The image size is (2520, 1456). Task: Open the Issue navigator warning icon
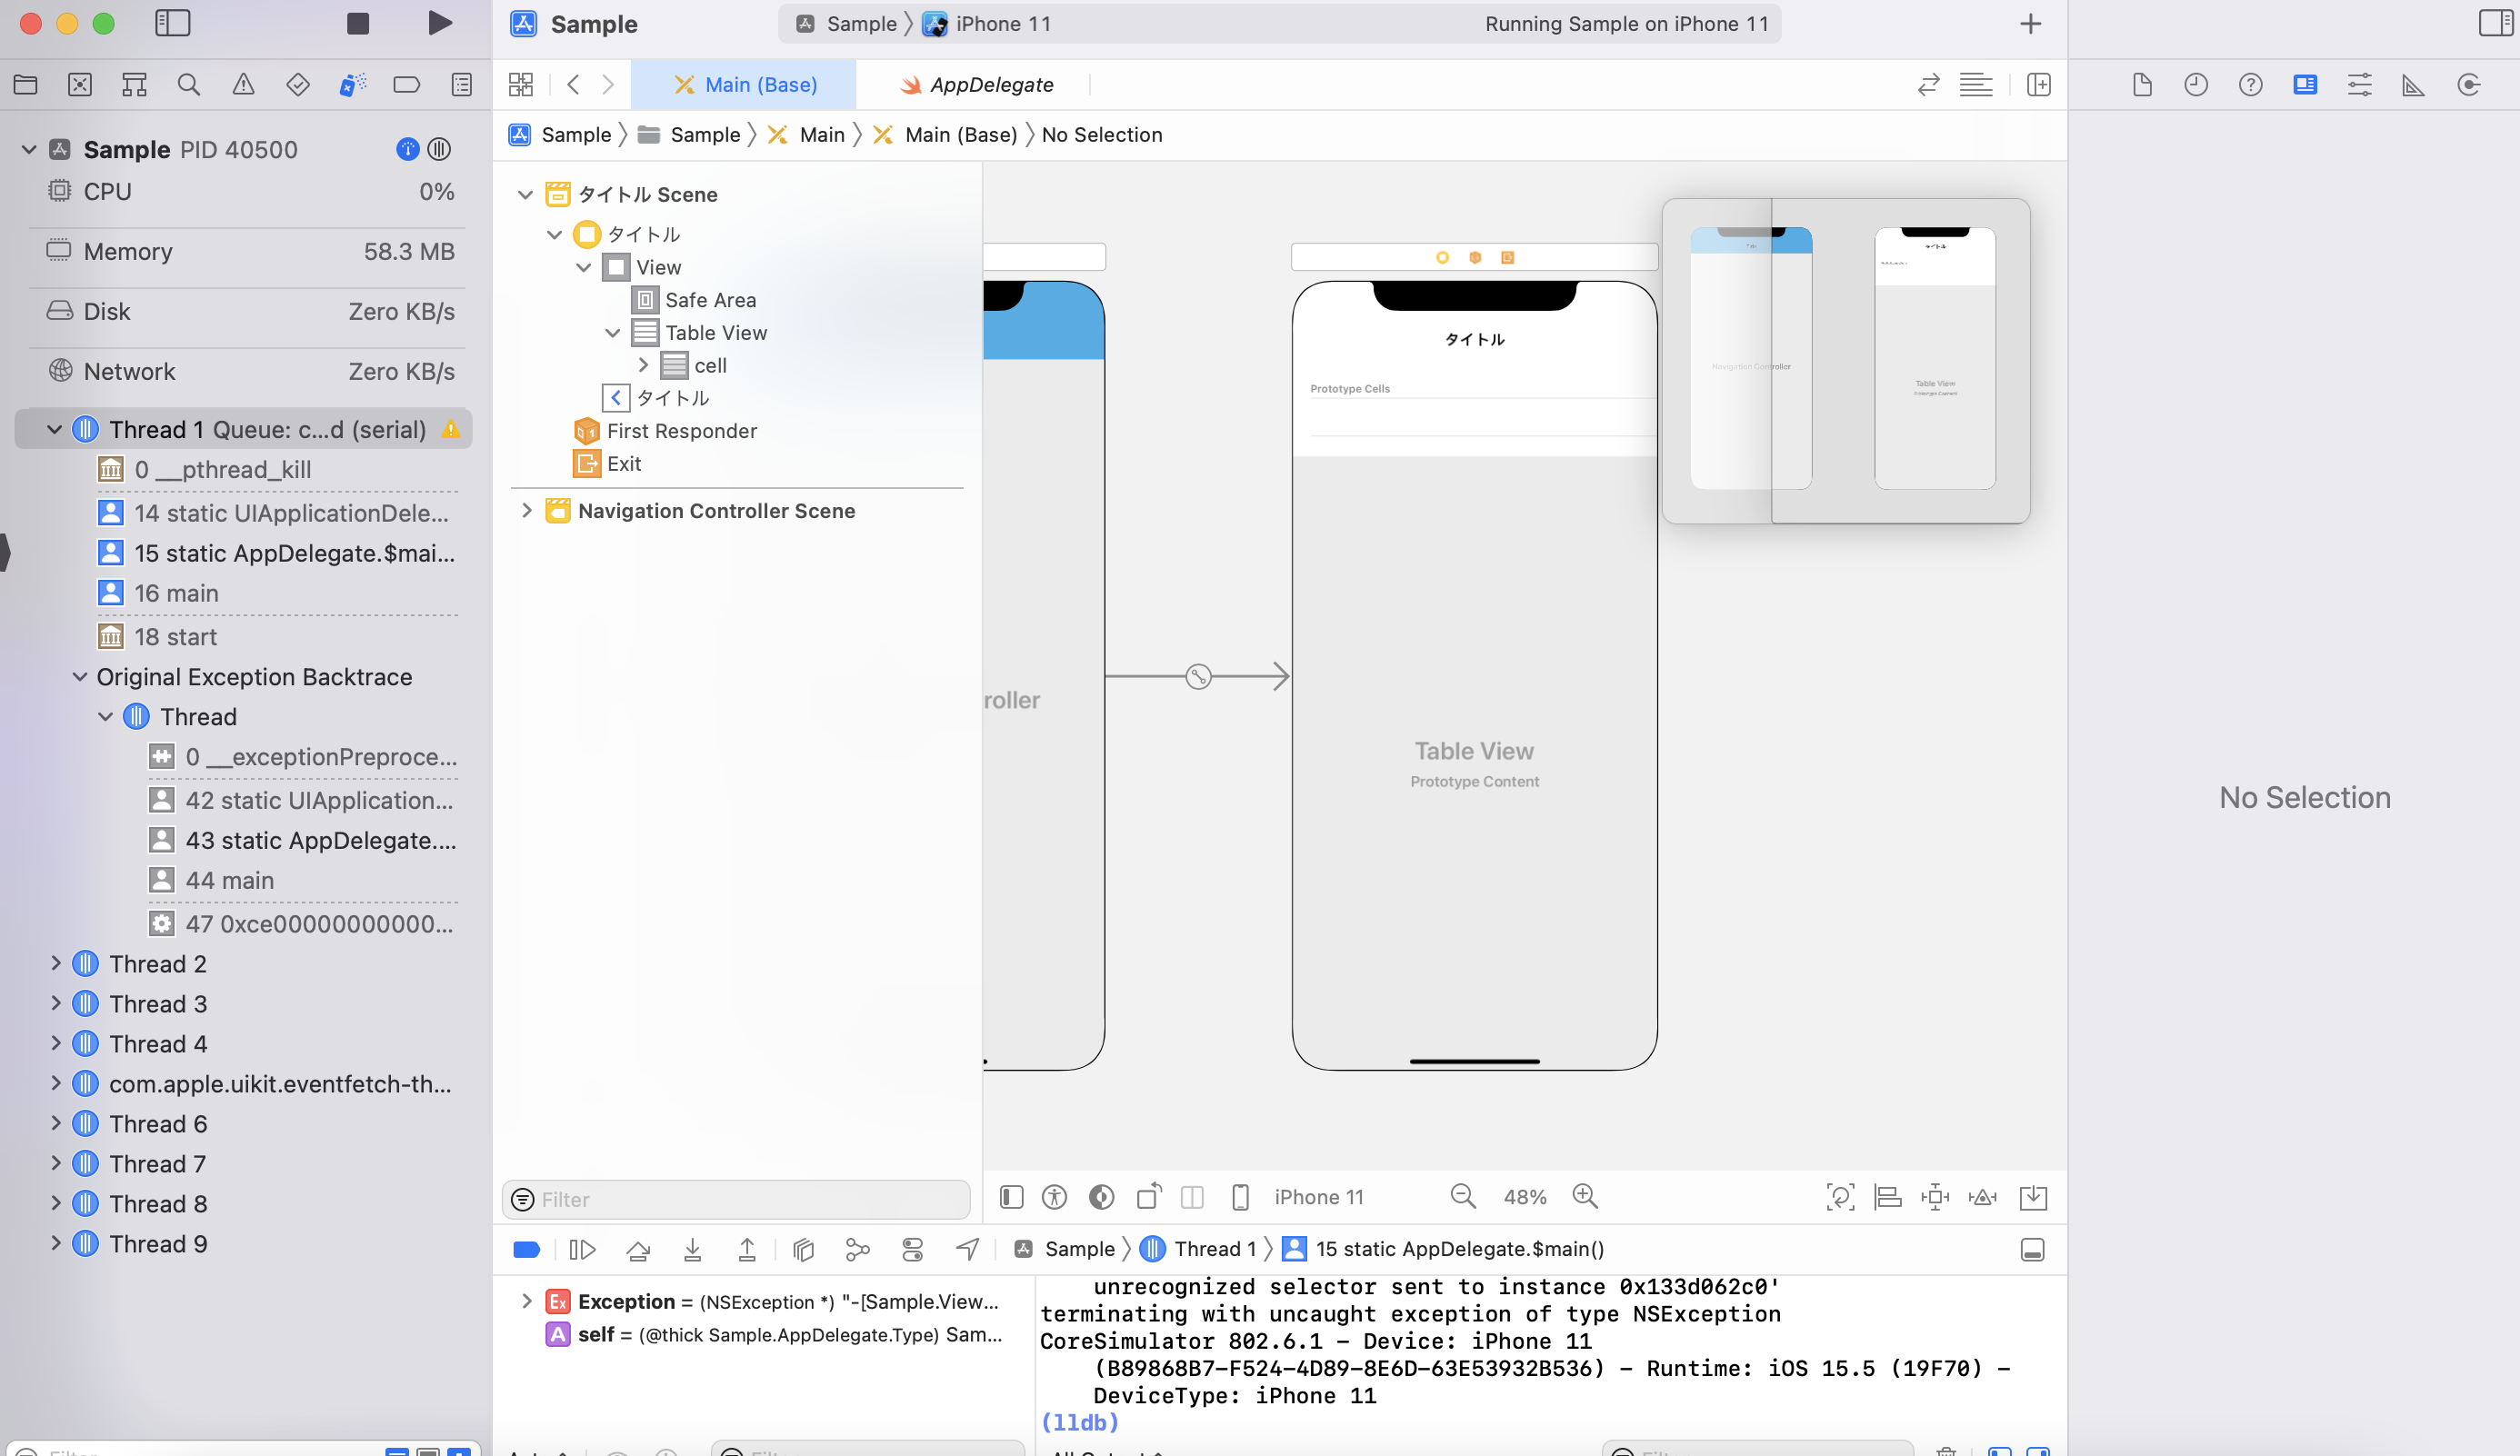pos(243,85)
